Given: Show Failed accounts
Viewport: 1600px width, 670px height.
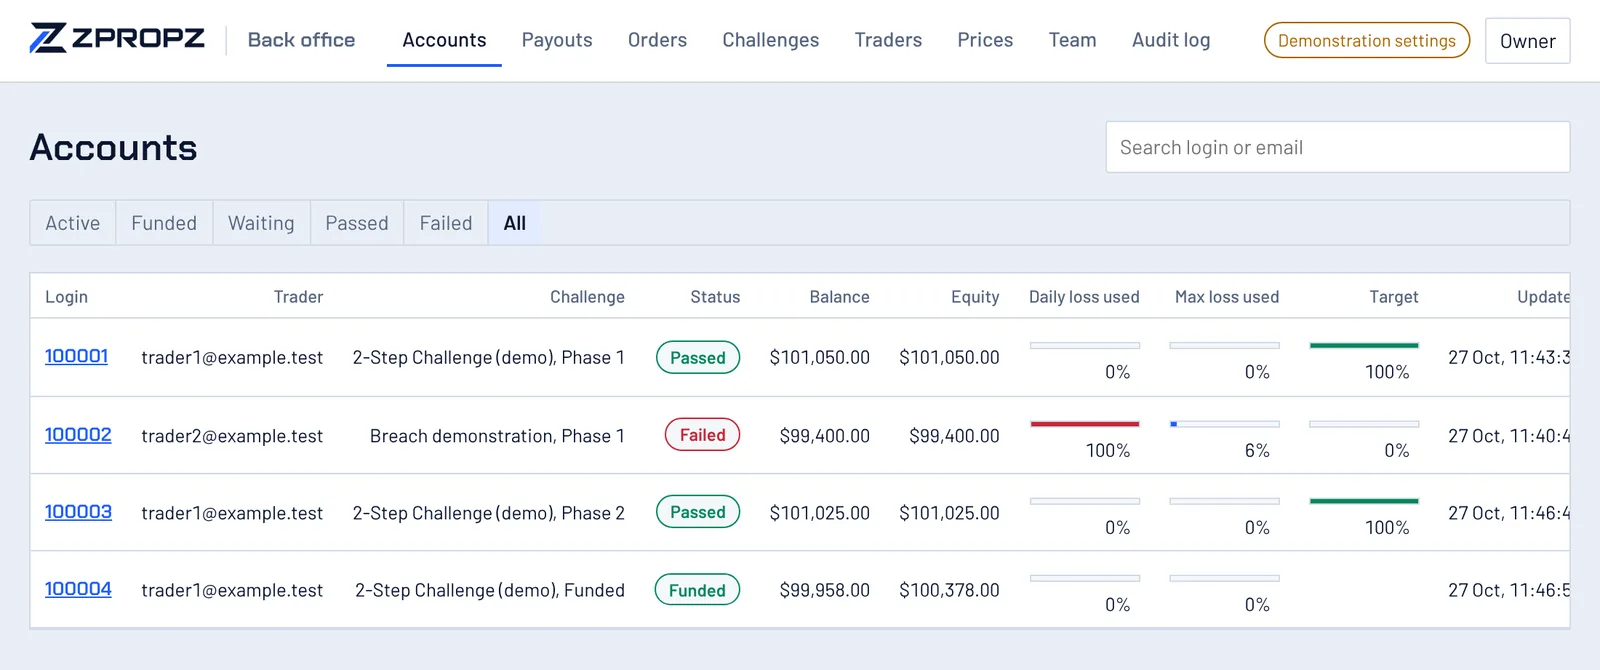Looking at the screenshot, I should pos(446,223).
